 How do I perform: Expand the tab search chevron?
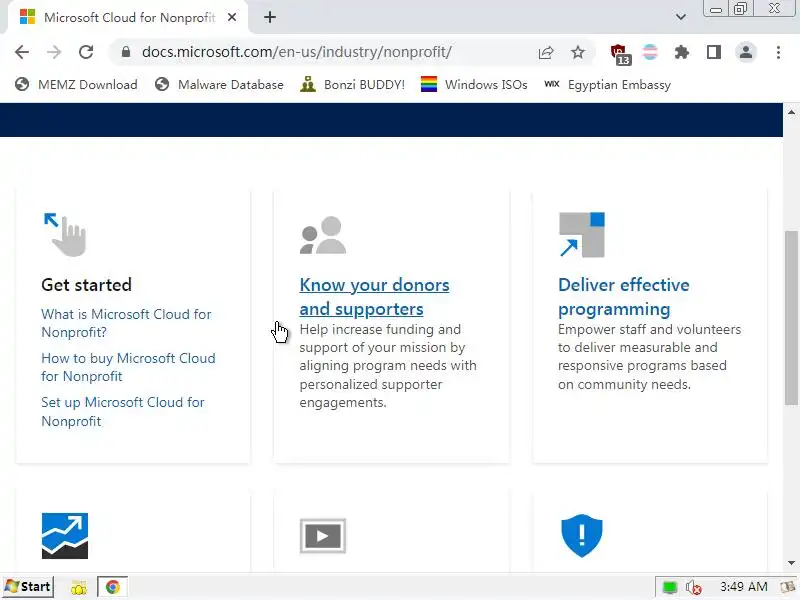(x=681, y=17)
